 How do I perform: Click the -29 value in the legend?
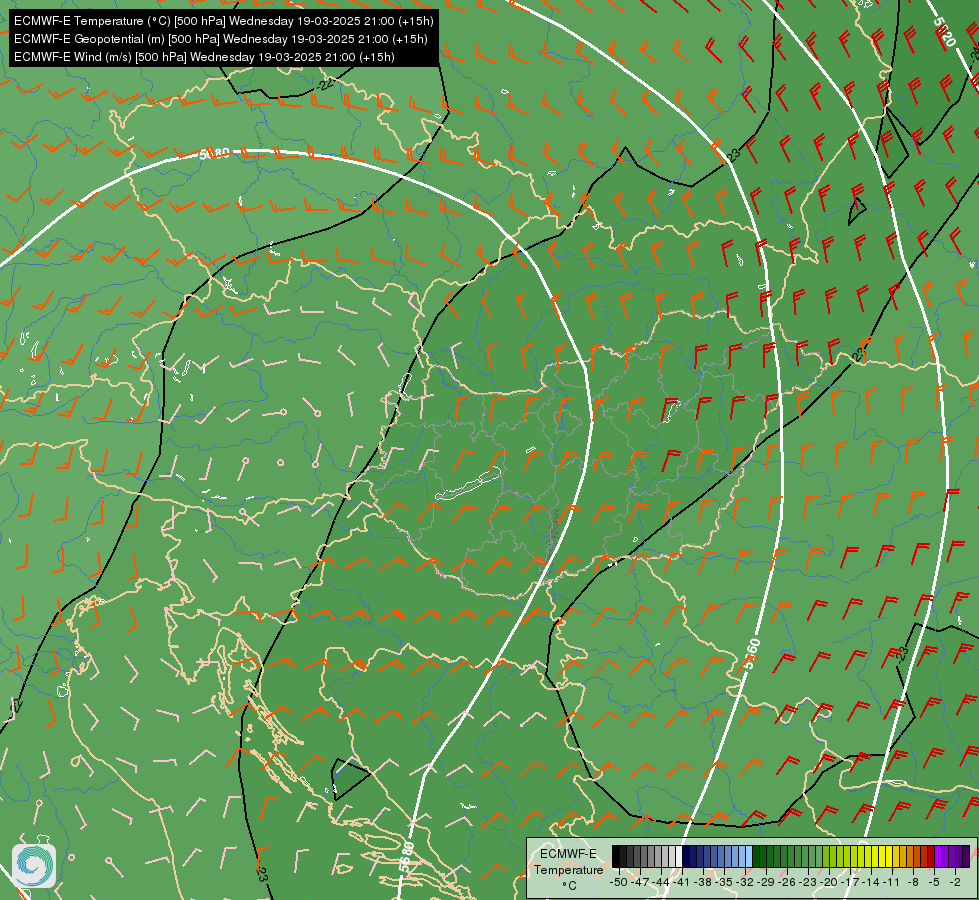pyautogui.click(x=766, y=882)
